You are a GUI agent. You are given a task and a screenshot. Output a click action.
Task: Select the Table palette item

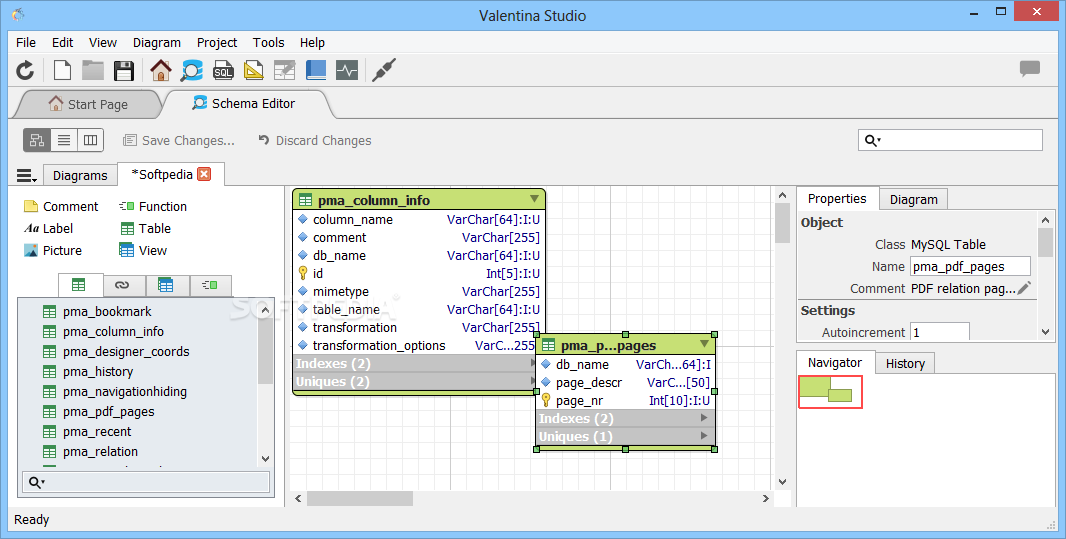tap(145, 228)
